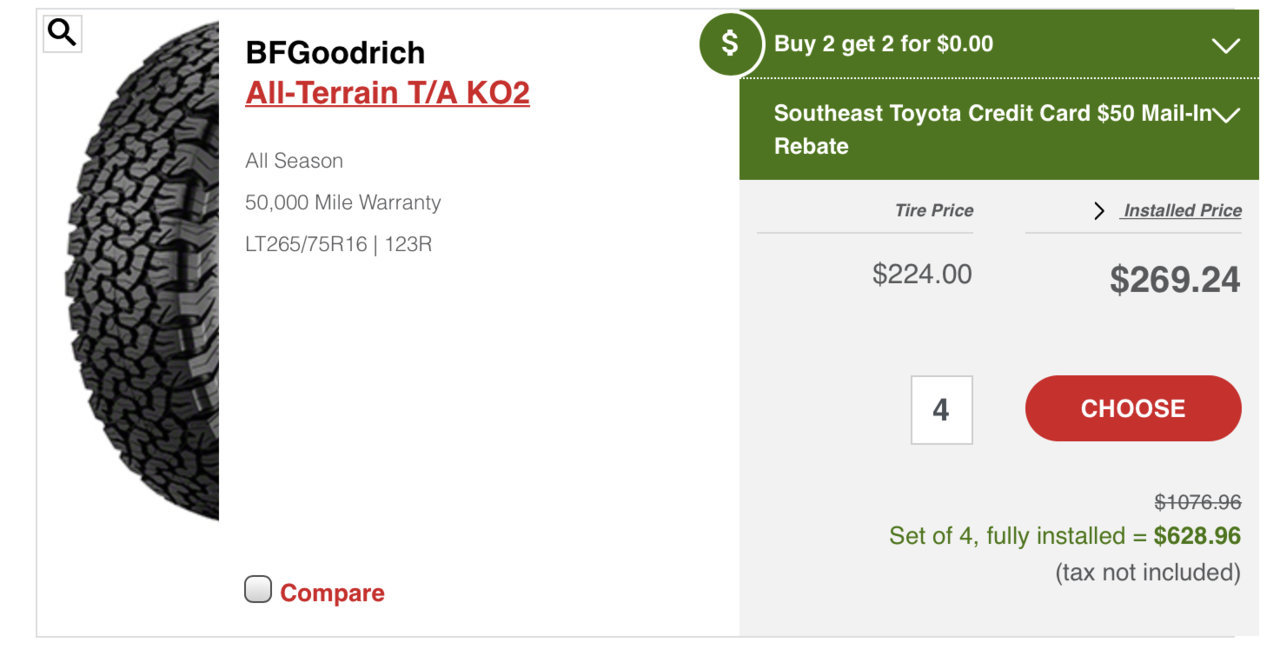Click the red CHOOSE button
Screen dimensions: 1280x649
tap(1133, 408)
